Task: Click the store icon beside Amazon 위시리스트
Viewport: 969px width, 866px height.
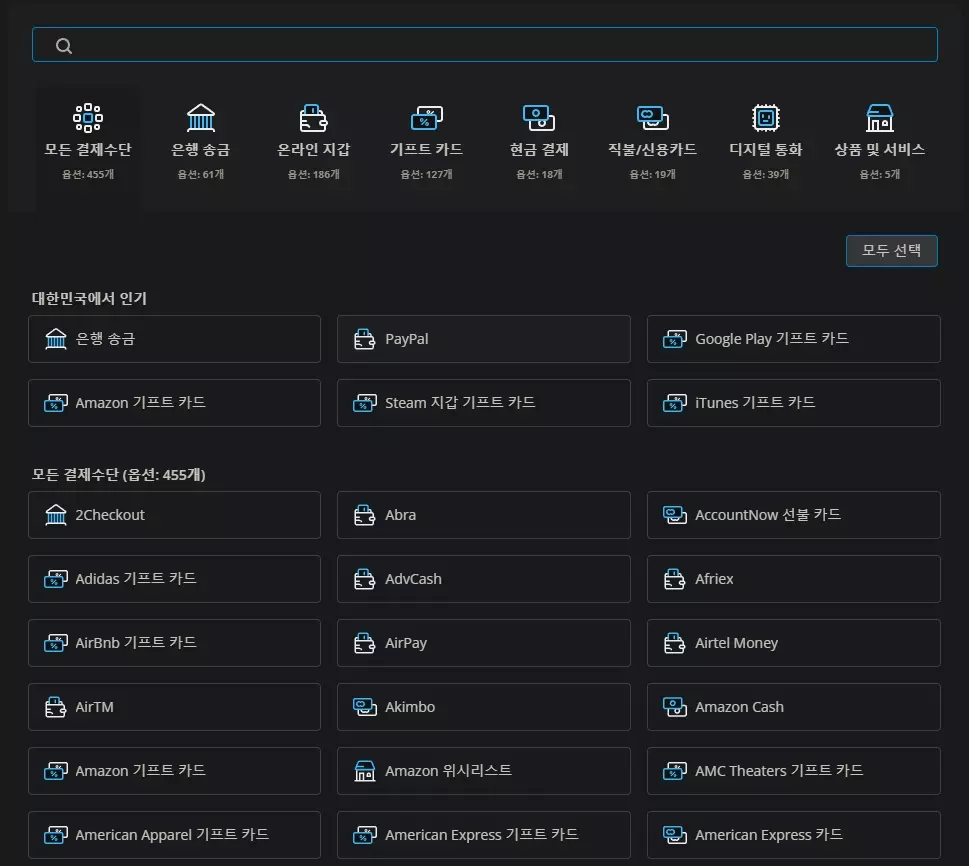Action: tap(365, 771)
